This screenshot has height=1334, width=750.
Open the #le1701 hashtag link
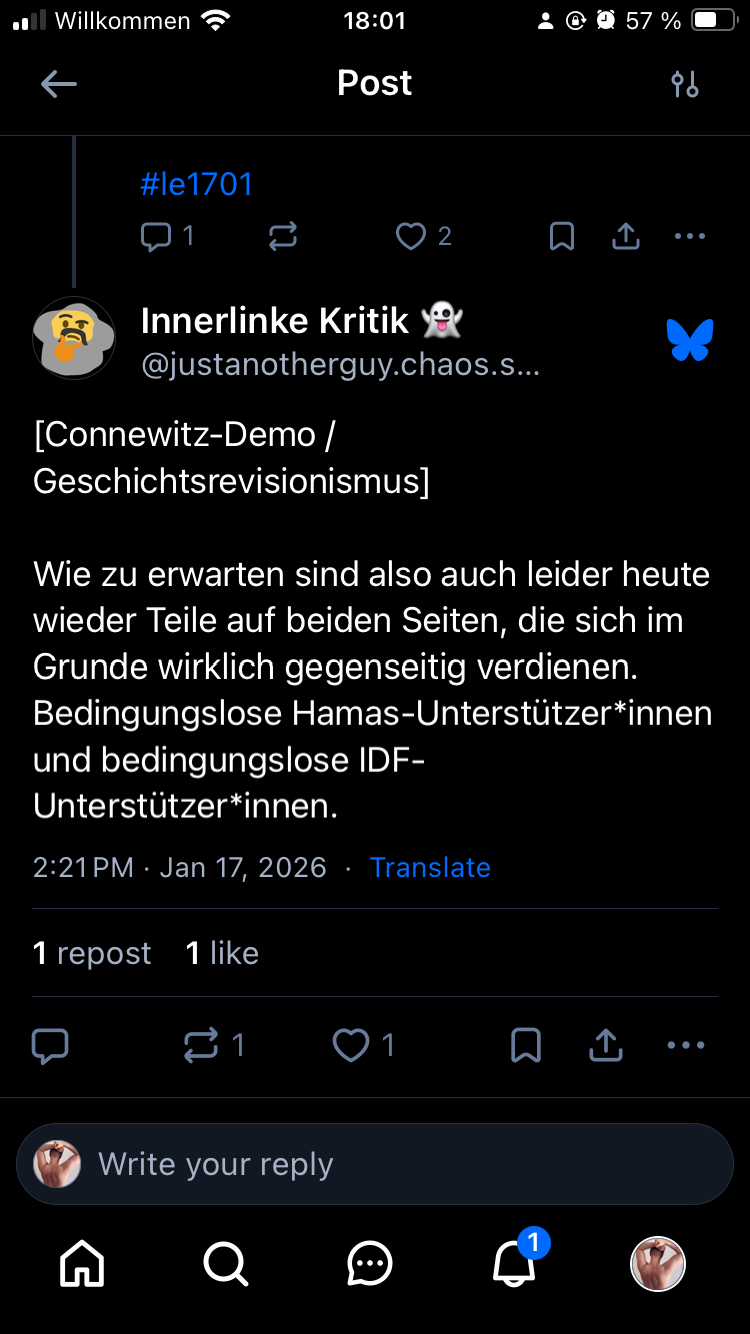tap(196, 184)
